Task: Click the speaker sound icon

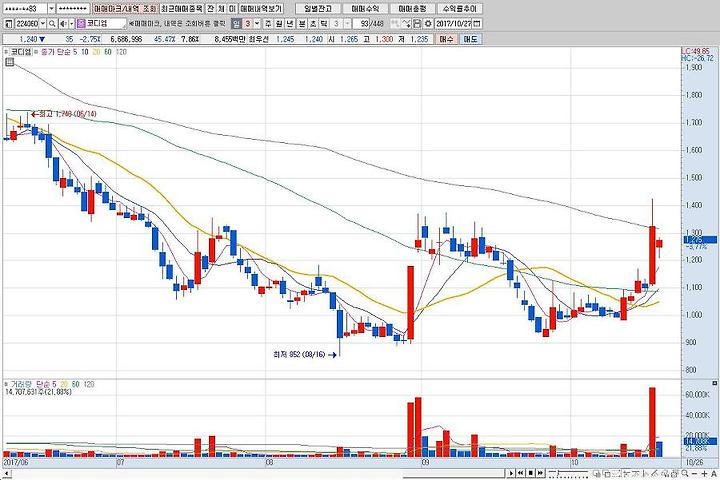Action: tap(64, 23)
